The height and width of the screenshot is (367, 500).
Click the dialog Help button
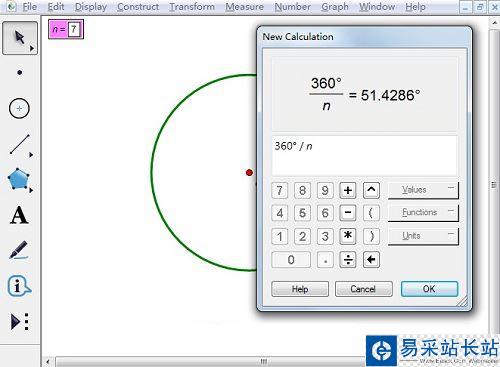coord(300,289)
